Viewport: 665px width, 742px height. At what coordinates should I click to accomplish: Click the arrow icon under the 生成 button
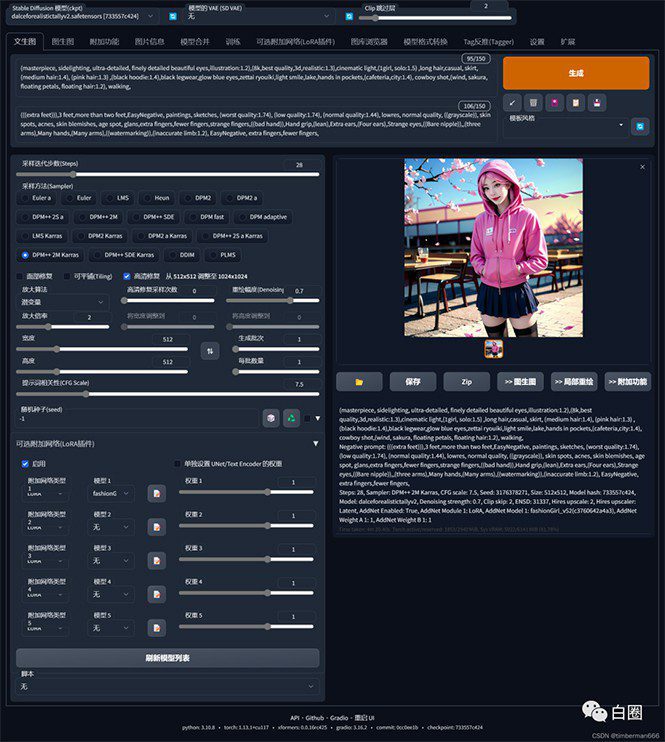(512, 102)
